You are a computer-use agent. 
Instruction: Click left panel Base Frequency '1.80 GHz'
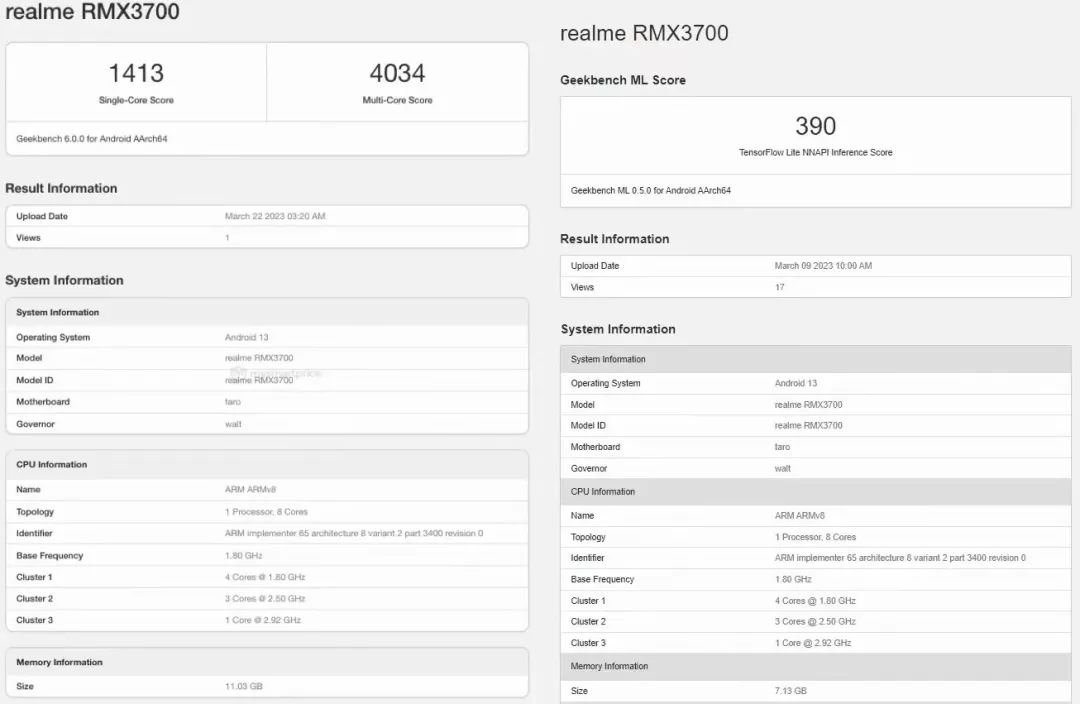(x=243, y=555)
